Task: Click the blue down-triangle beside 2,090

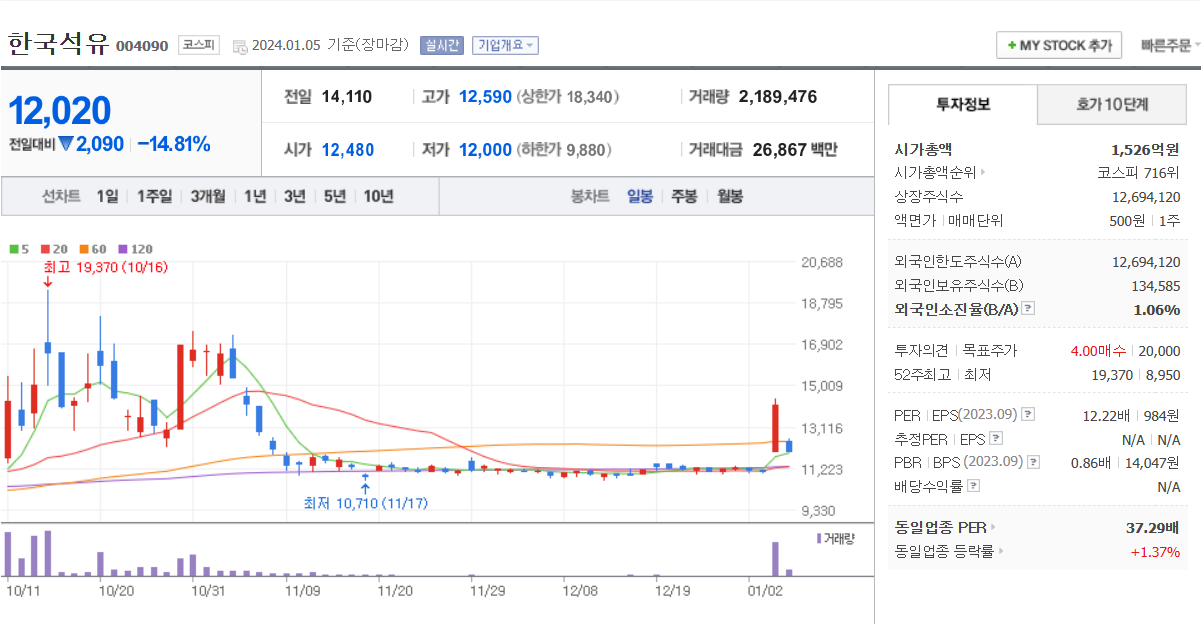Action: 66,144
